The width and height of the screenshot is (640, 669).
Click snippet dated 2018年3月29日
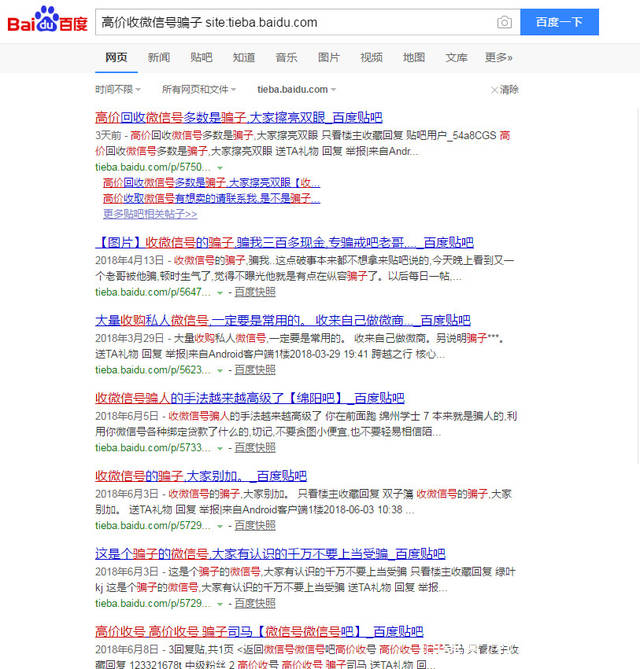(300, 346)
